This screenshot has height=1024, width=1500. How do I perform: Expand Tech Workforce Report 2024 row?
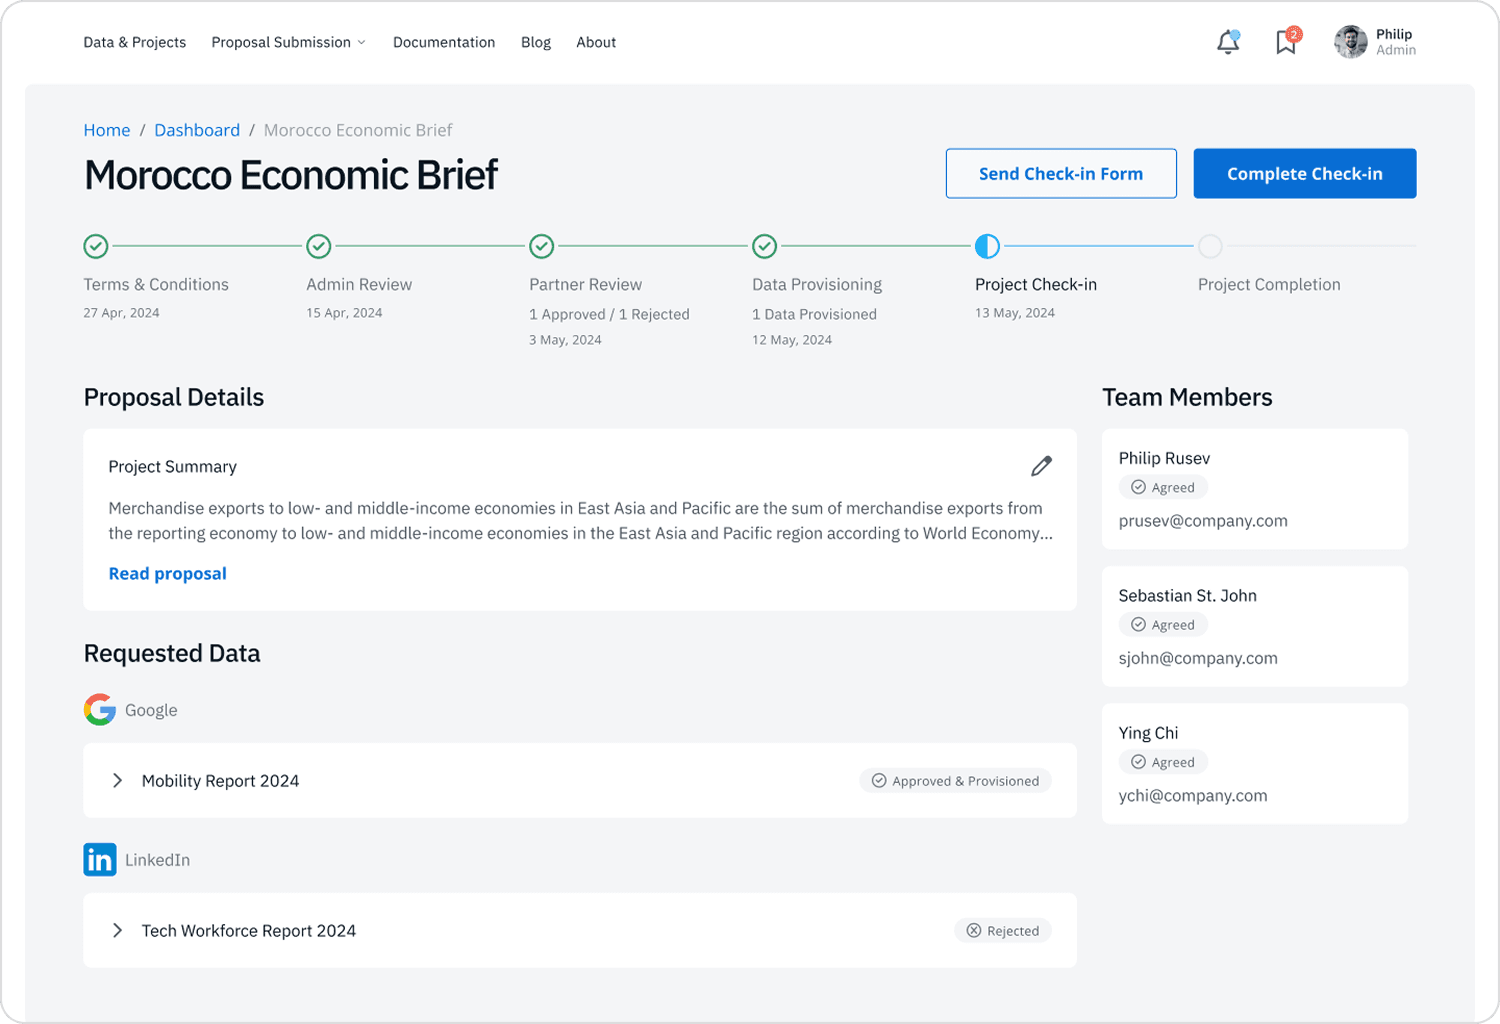click(x=118, y=931)
